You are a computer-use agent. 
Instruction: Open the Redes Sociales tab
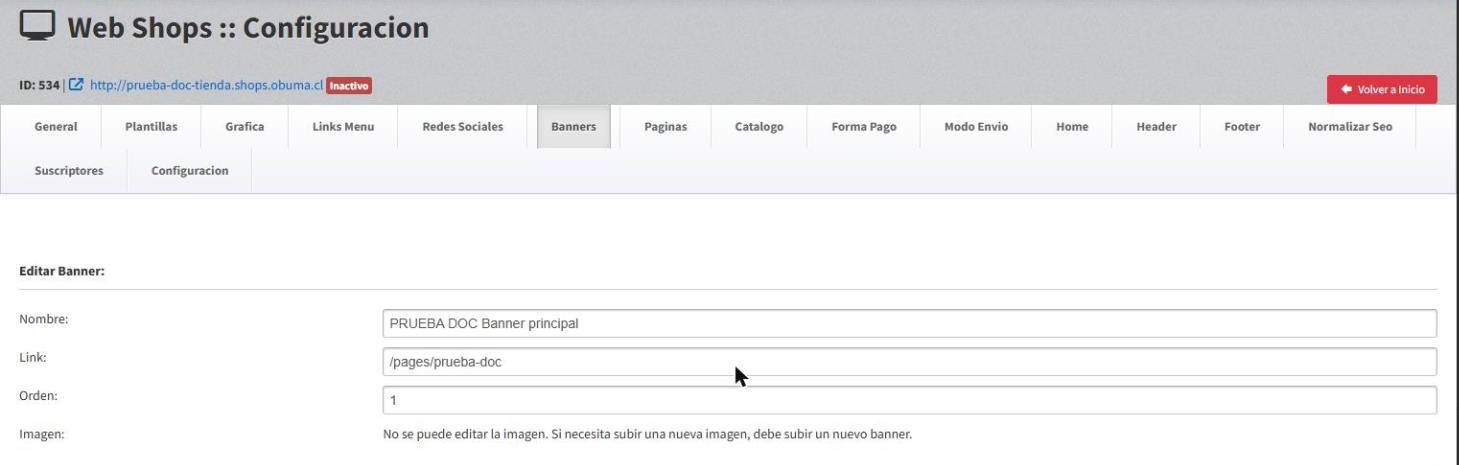(x=463, y=127)
